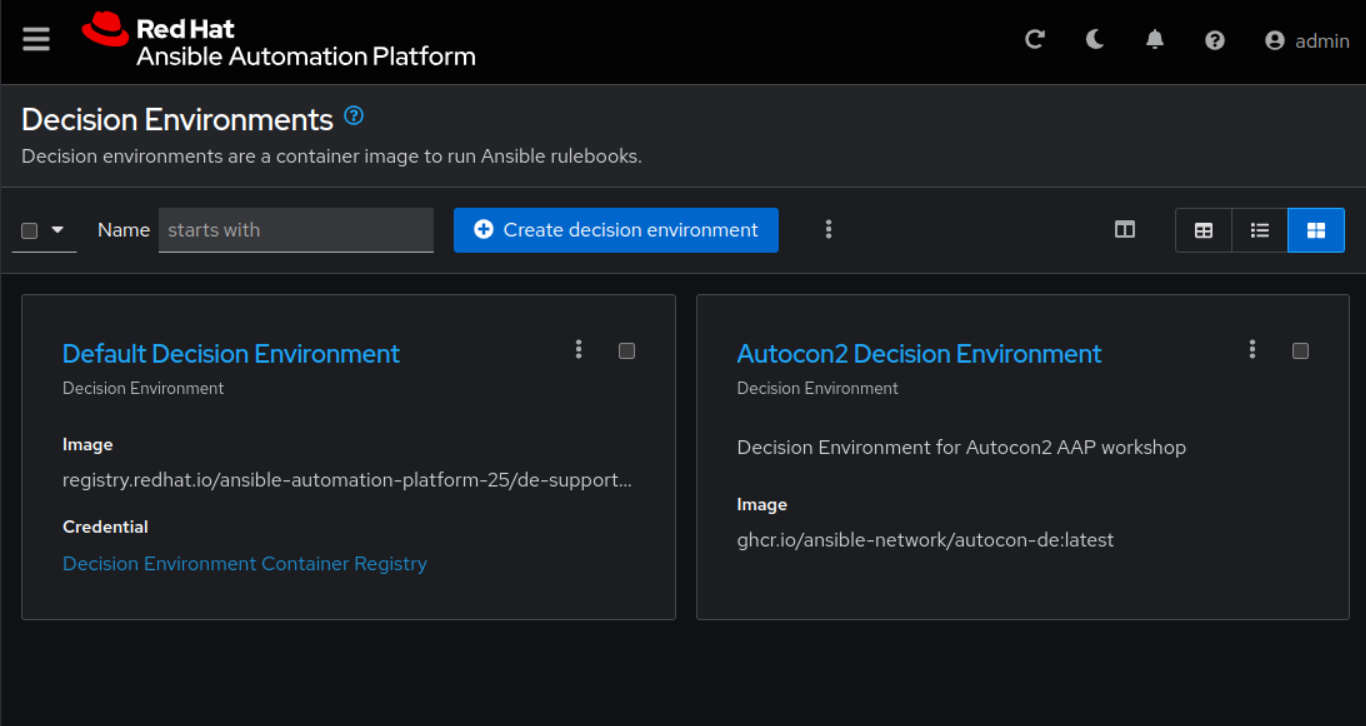Open notifications via the bell icon
The width and height of the screenshot is (1366, 726).
tap(1155, 40)
